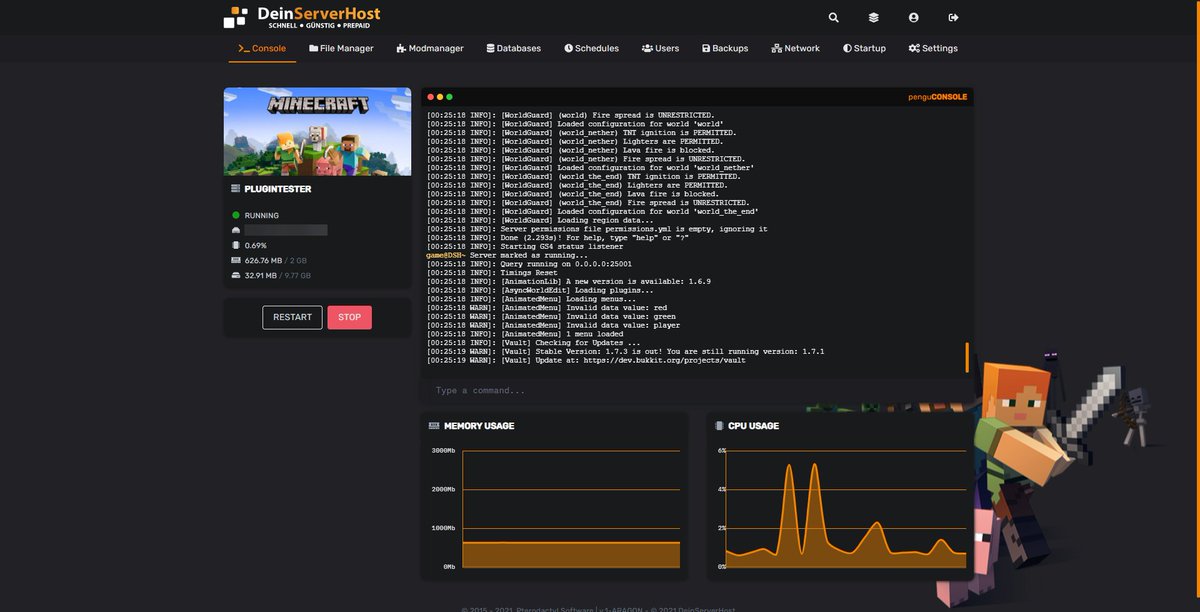This screenshot has height=612, width=1200.
Task: Click the memory icon beside 626.76 MB
Action: point(236,260)
